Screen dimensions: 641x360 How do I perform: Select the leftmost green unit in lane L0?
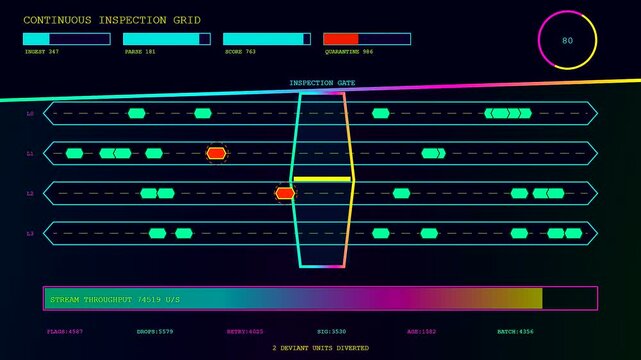[x=137, y=114]
